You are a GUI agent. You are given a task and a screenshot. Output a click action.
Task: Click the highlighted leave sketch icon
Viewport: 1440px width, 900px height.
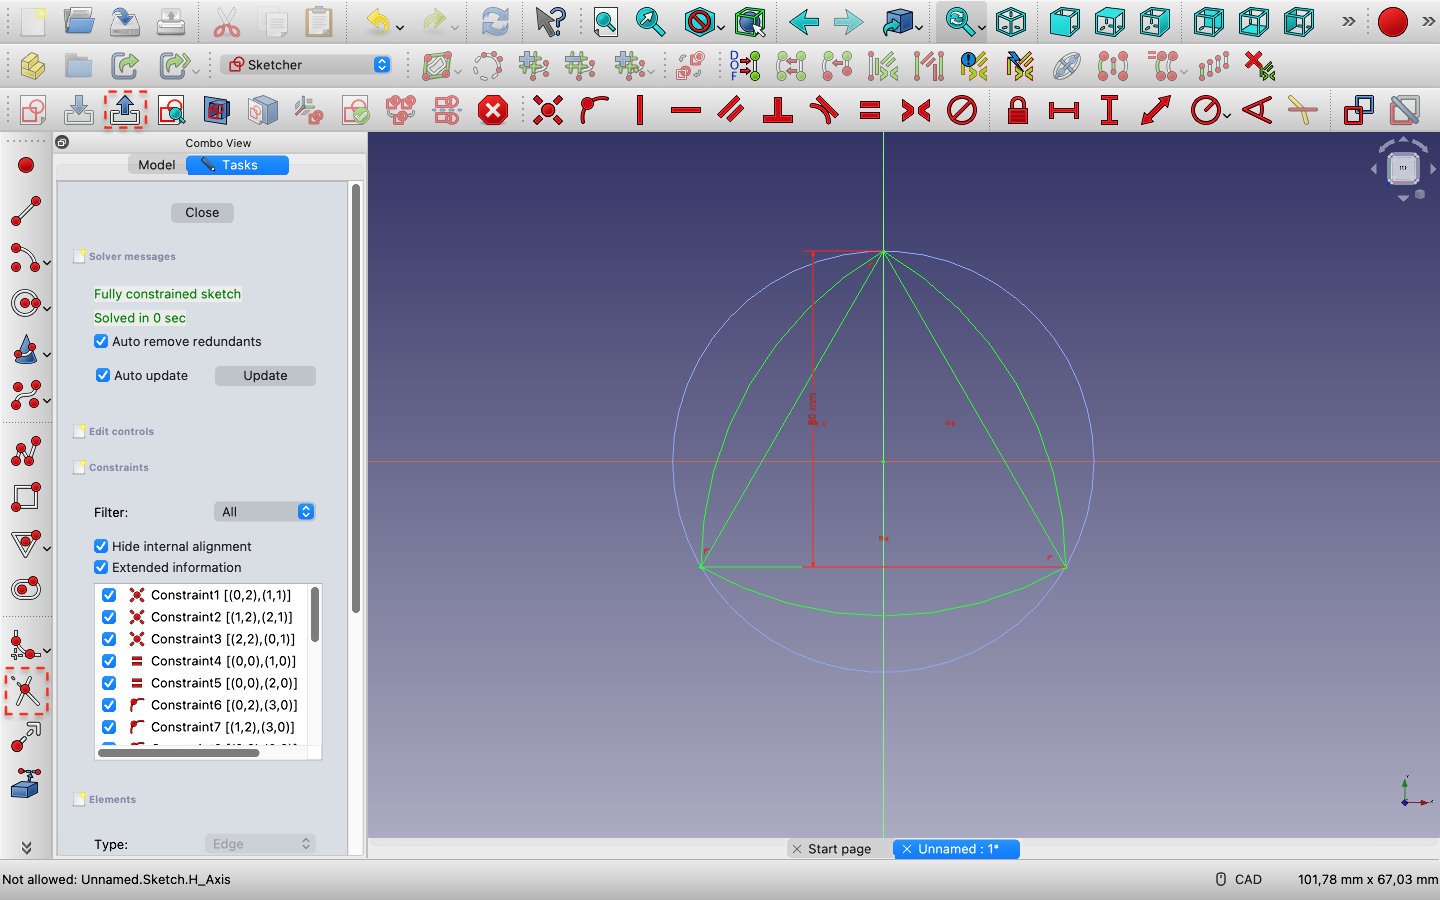point(124,110)
